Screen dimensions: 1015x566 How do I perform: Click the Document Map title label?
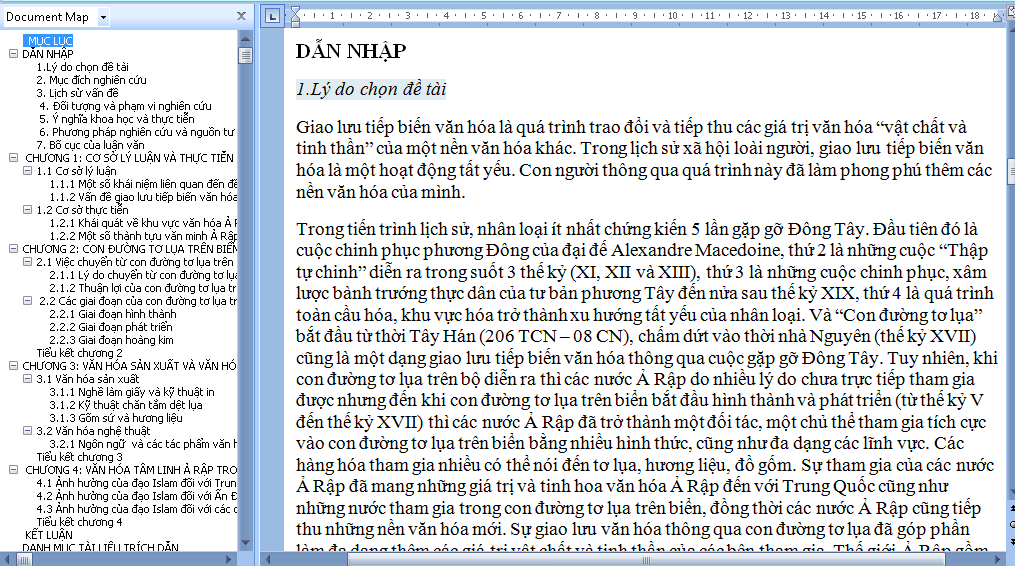tap(47, 17)
